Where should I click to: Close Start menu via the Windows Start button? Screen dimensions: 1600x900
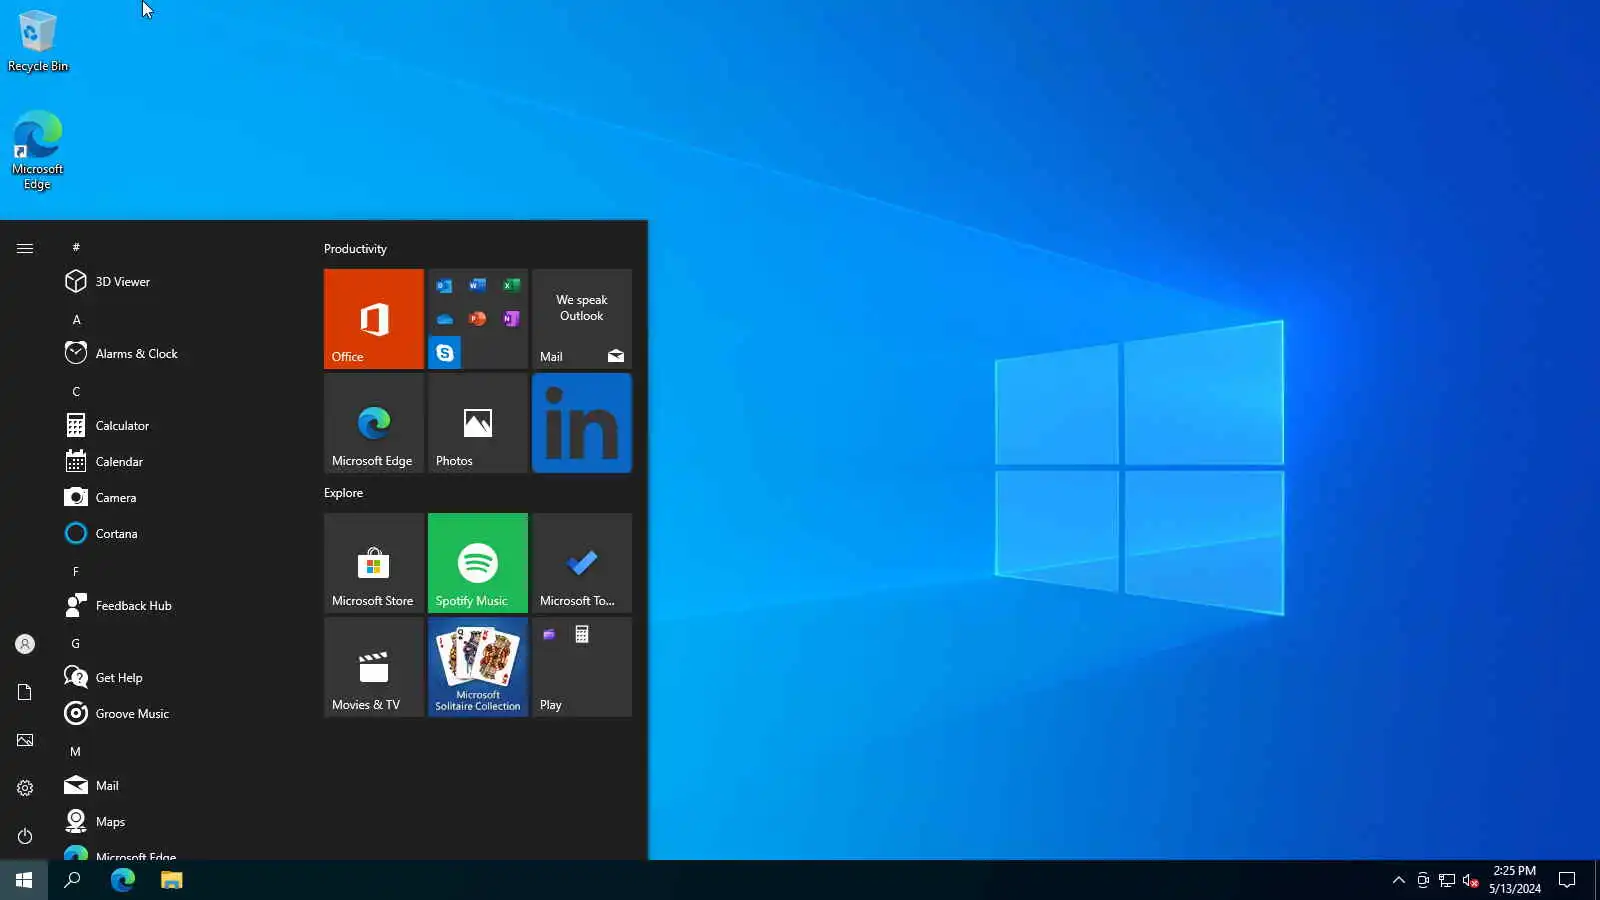coord(24,880)
